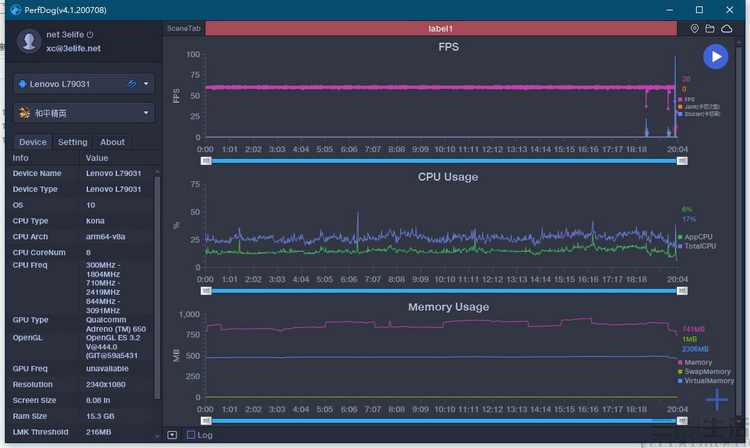
Task: Toggle Jank legend series in FPS chart
Action: (698, 107)
